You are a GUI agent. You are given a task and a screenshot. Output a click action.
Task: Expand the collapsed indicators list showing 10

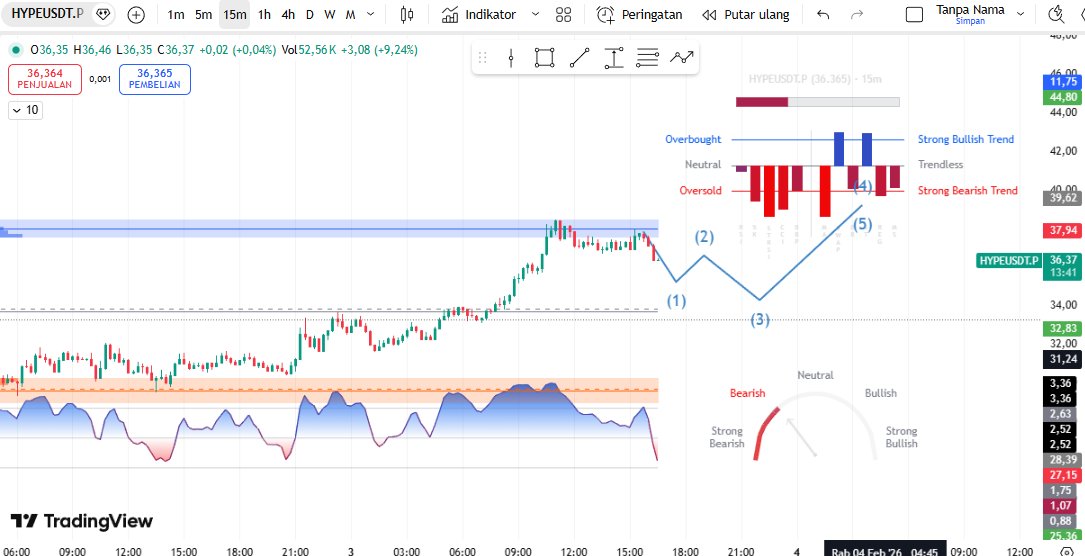(26, 110)
